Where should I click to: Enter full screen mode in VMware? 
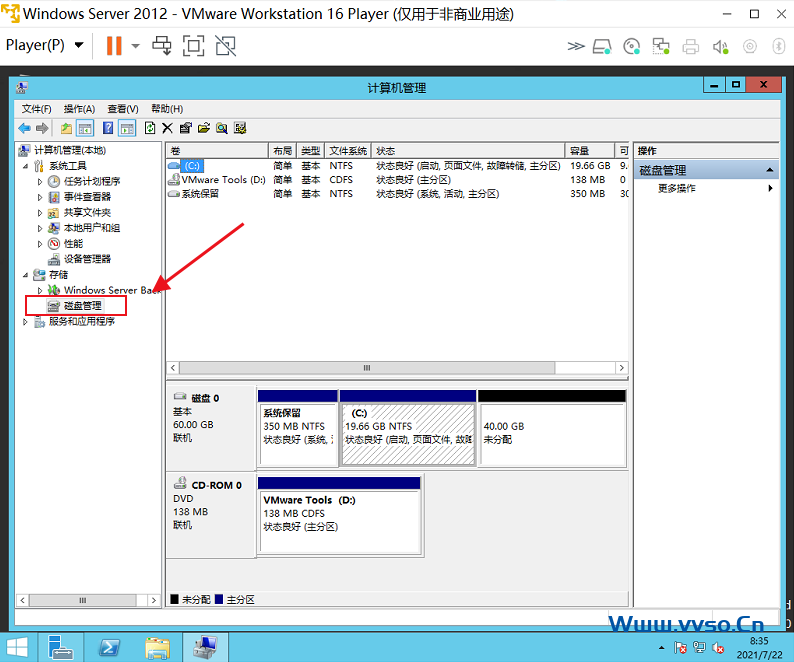[x=193, y=46]
